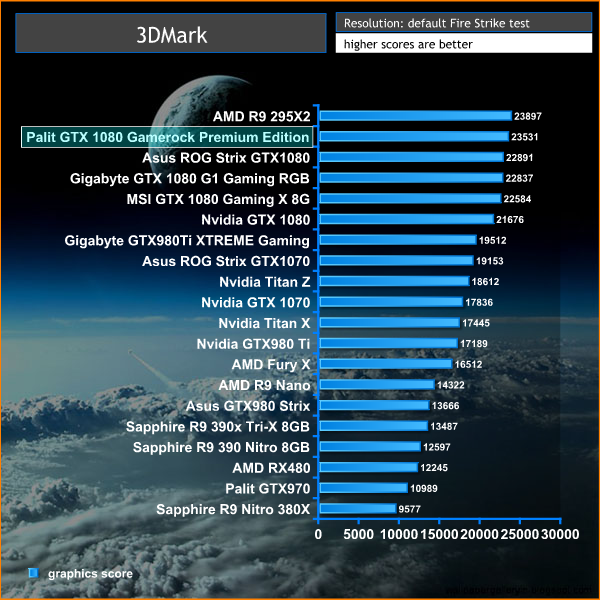The width and height of the screenshot is (600, 600).
Task: Click the score value 23897
Action: (x=528, y=116)
